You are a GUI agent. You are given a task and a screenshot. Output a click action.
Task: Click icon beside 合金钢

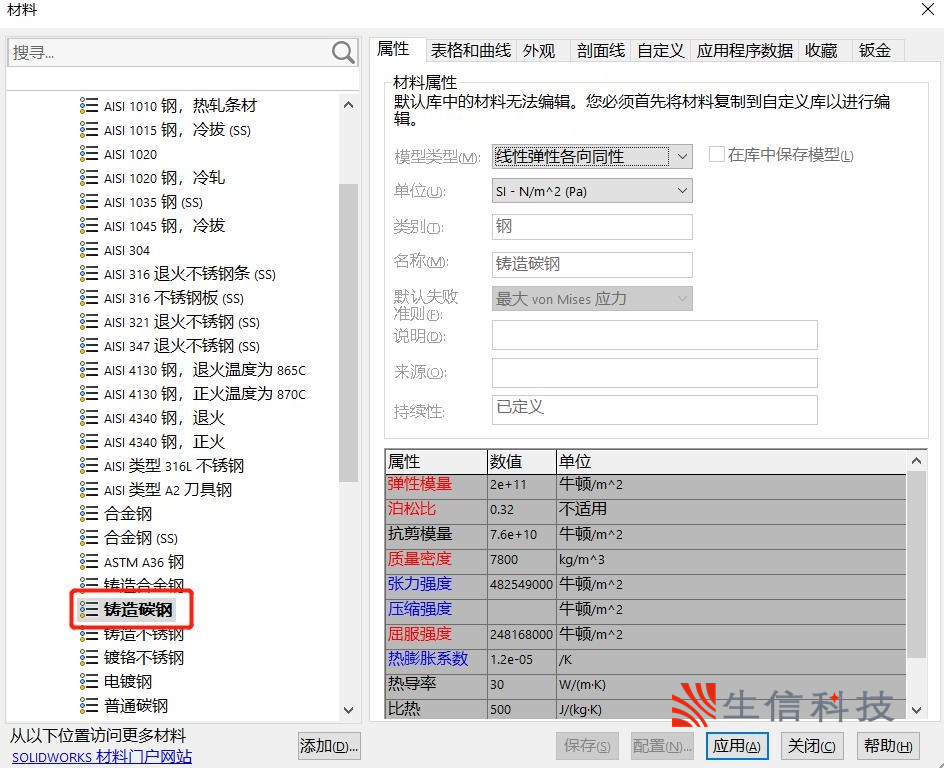88,513
